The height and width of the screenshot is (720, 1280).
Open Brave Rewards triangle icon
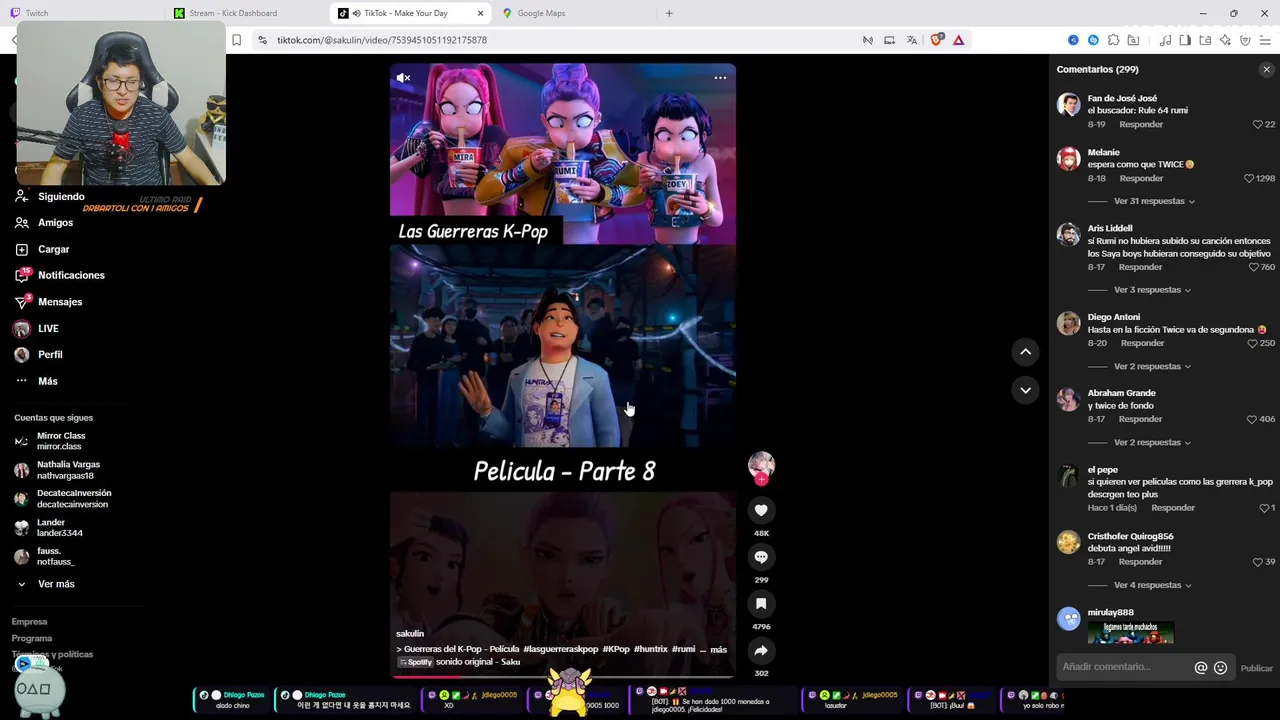coord(959,40)
